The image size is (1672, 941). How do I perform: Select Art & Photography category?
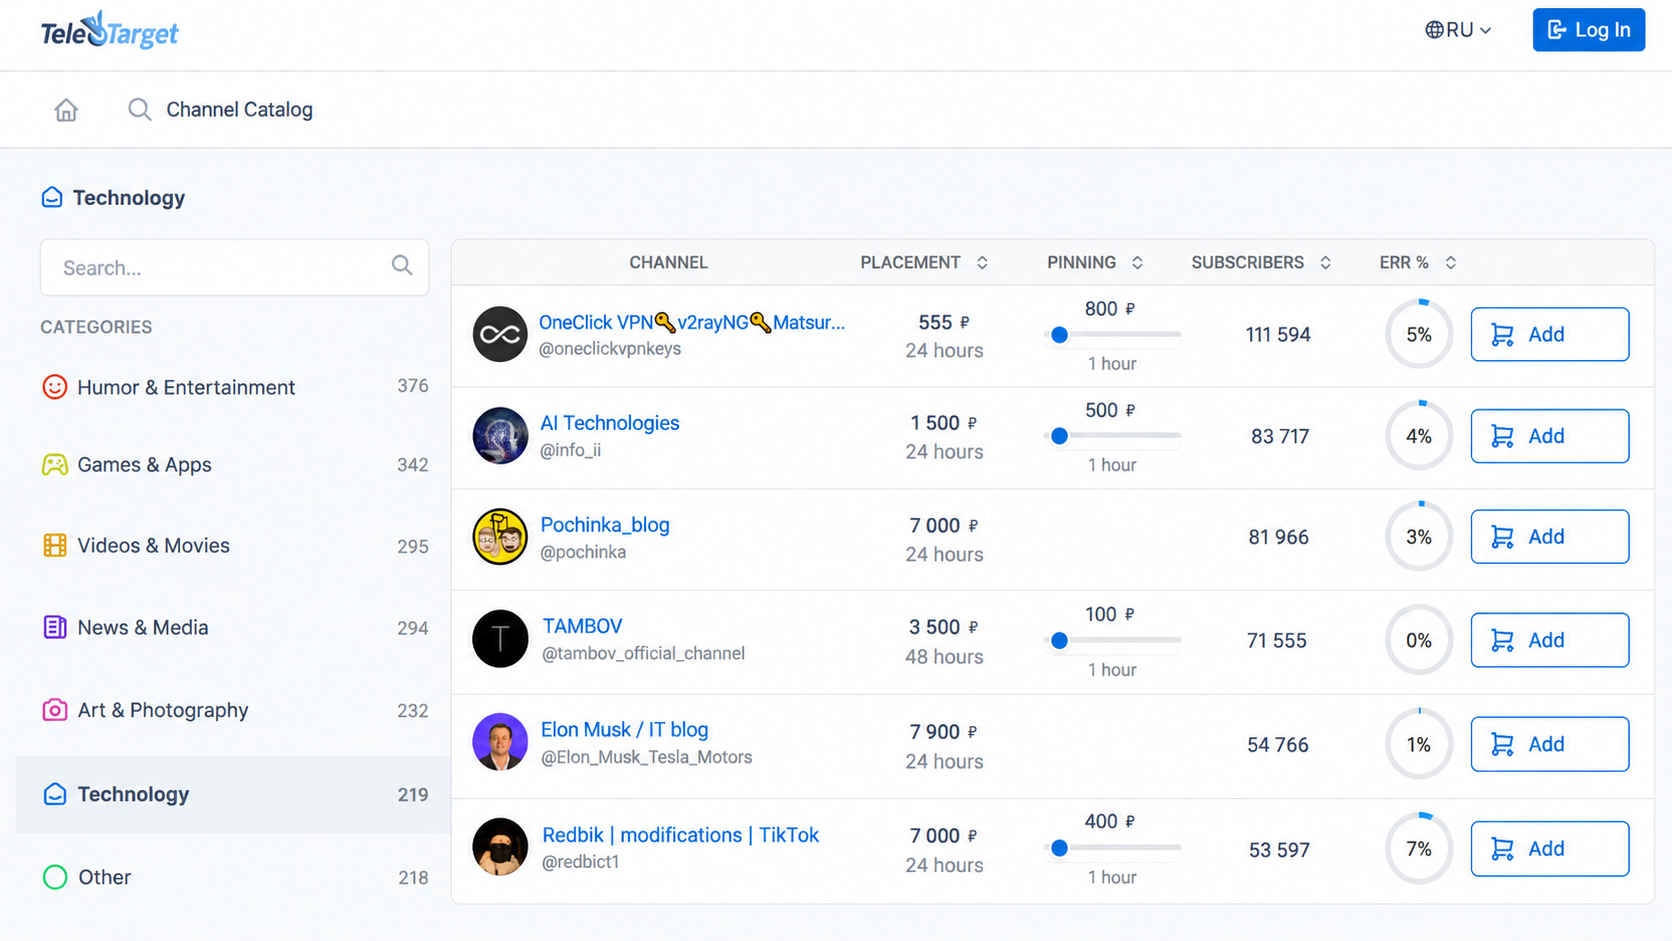234,710
